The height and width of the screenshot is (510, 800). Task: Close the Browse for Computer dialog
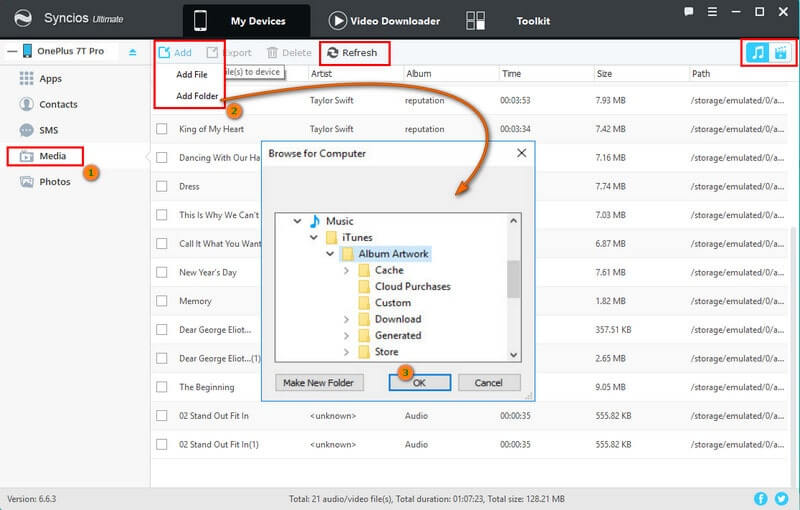pos(521,153)
